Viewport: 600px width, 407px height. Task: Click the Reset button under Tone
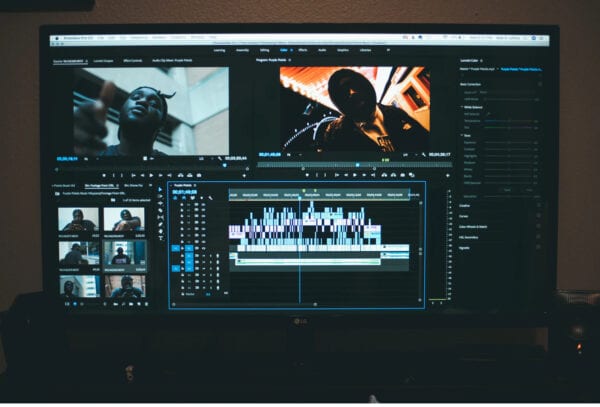[507, 190]
